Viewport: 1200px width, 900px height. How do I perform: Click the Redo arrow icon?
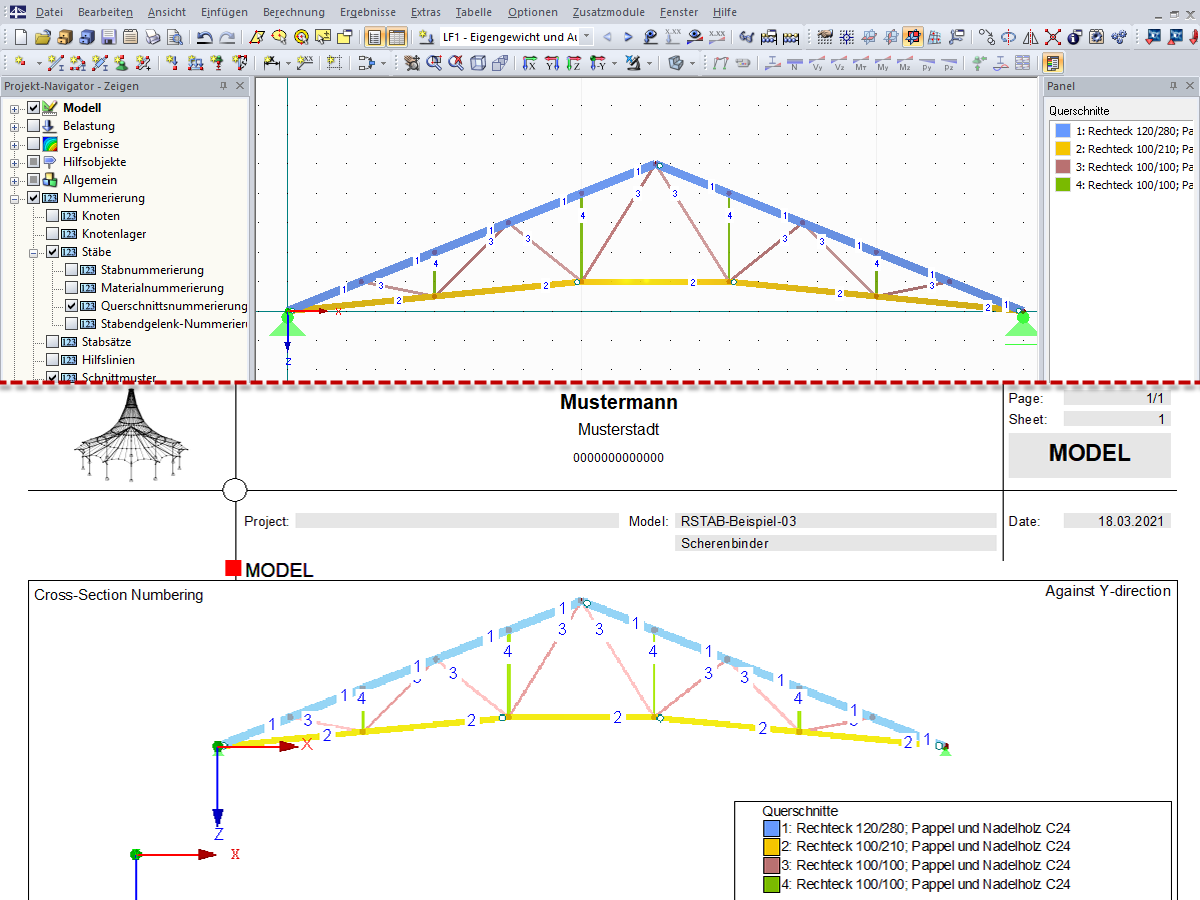(x=227, y=37)
